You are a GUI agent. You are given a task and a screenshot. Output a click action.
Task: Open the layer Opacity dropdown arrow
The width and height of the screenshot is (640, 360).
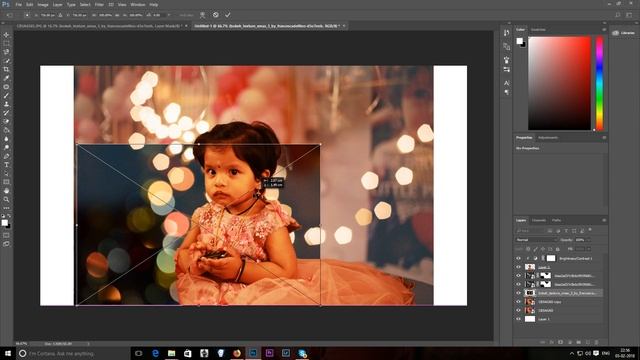point(589,240)
